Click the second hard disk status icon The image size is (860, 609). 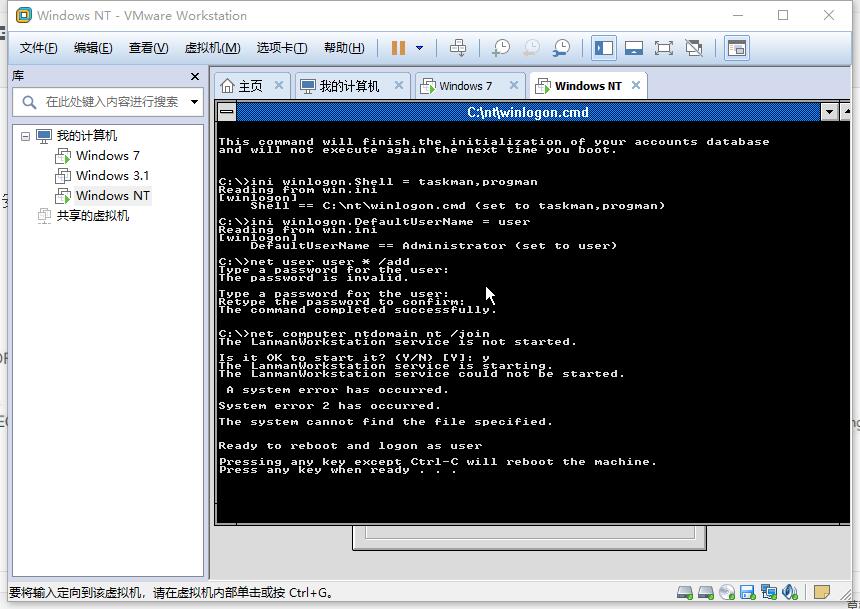[x=705, y=593]
